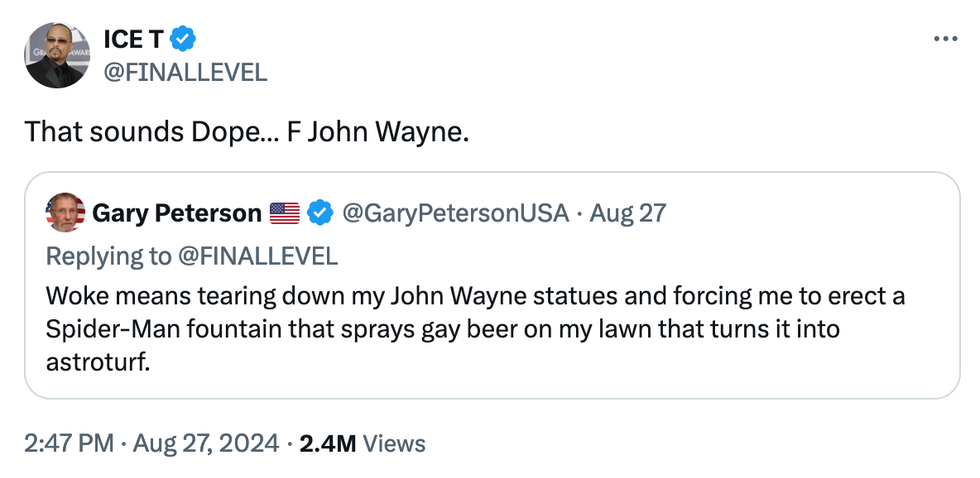980x478 pixels.
Task: Click the 'Views' label in the footer
Action: click(394, 443)
